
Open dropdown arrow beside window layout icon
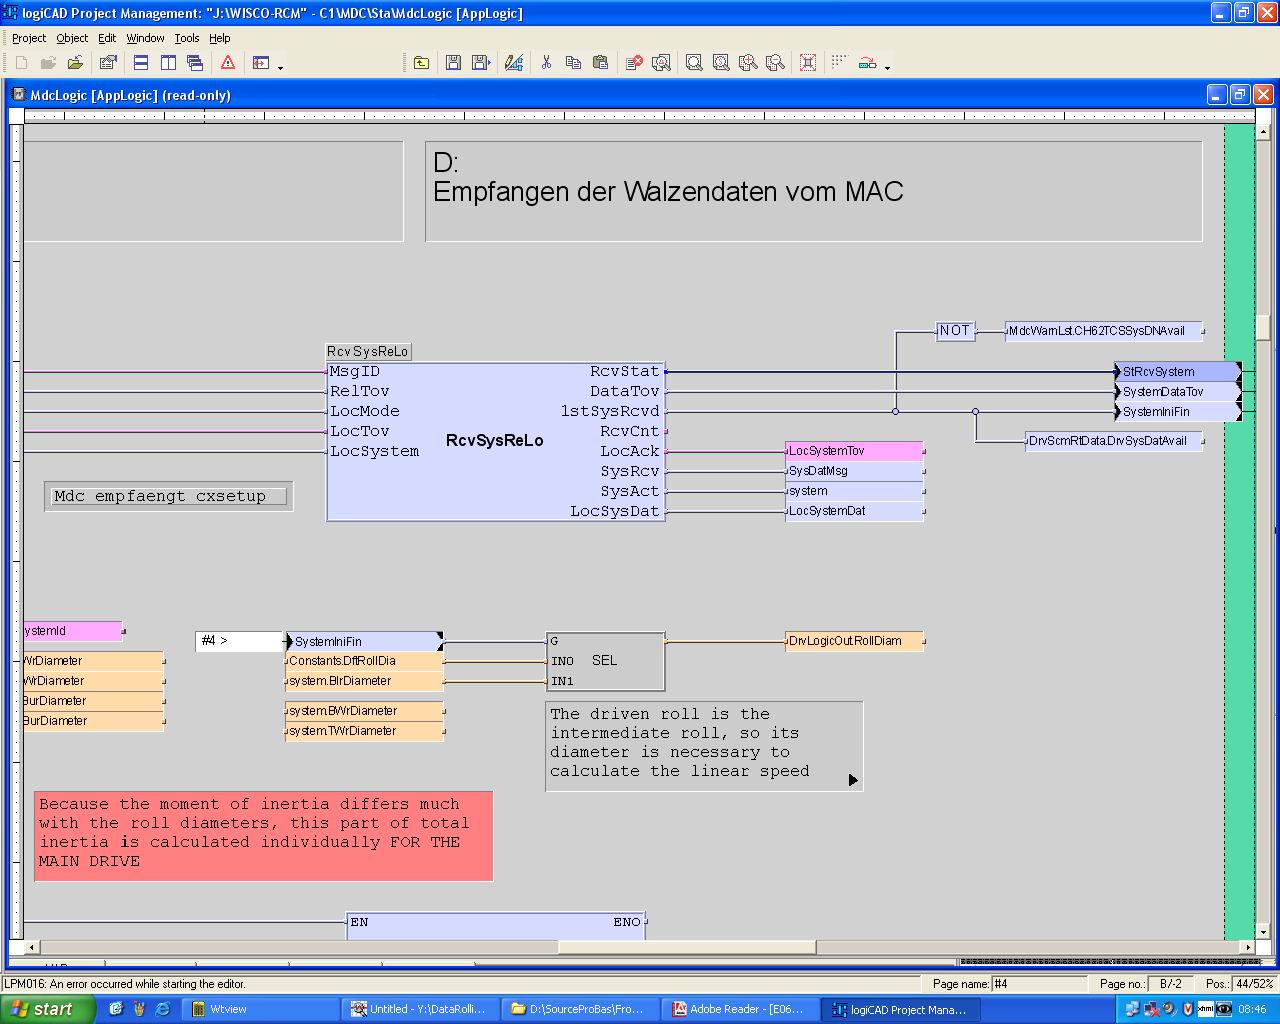(x=280, y=67)
